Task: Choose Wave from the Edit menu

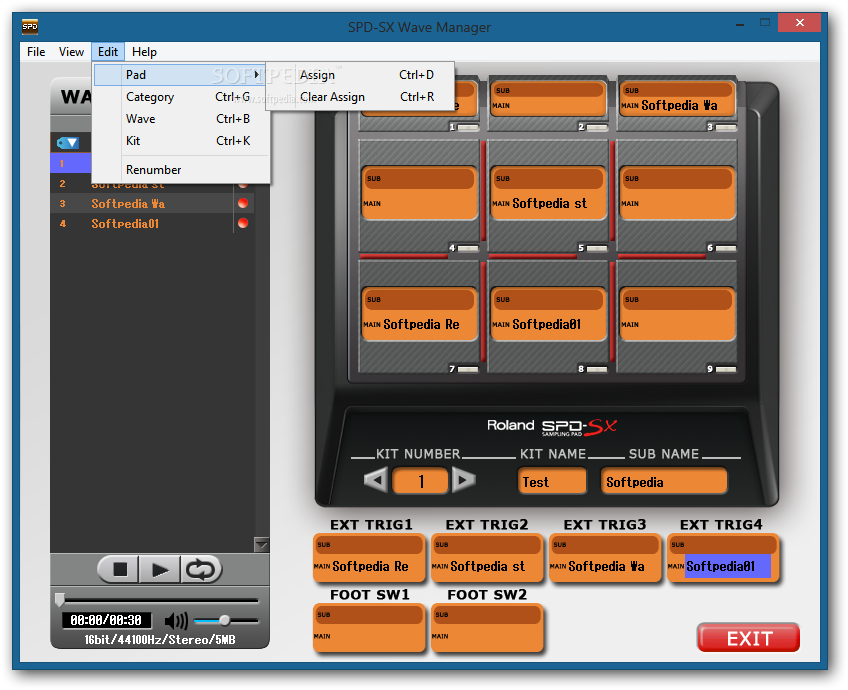Action: tap(180, 119)
